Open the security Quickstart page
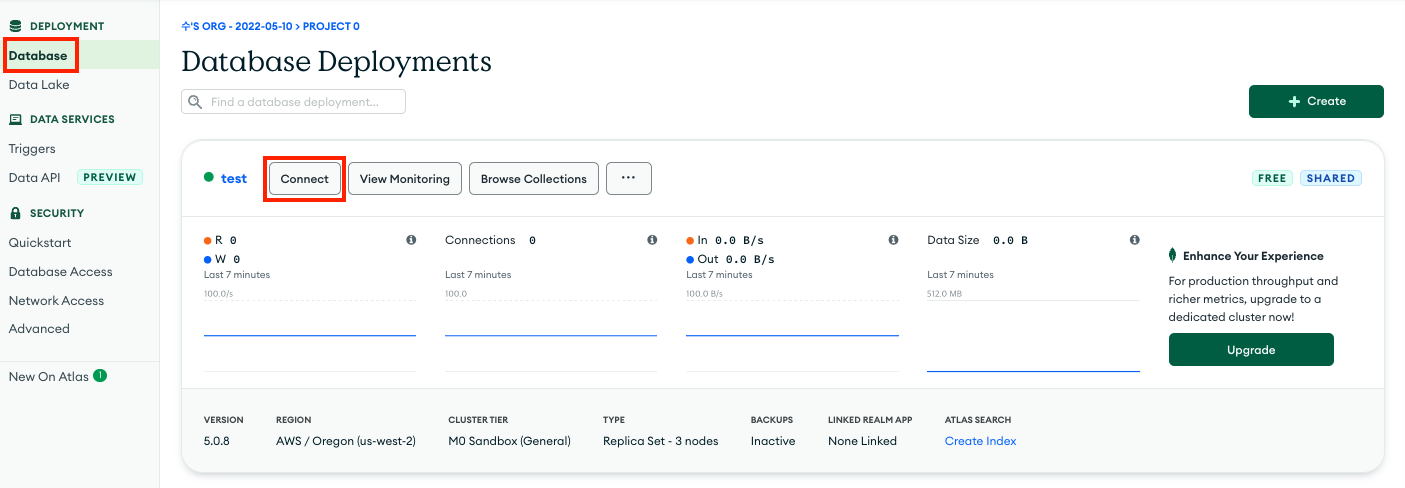 click(40, 243)
